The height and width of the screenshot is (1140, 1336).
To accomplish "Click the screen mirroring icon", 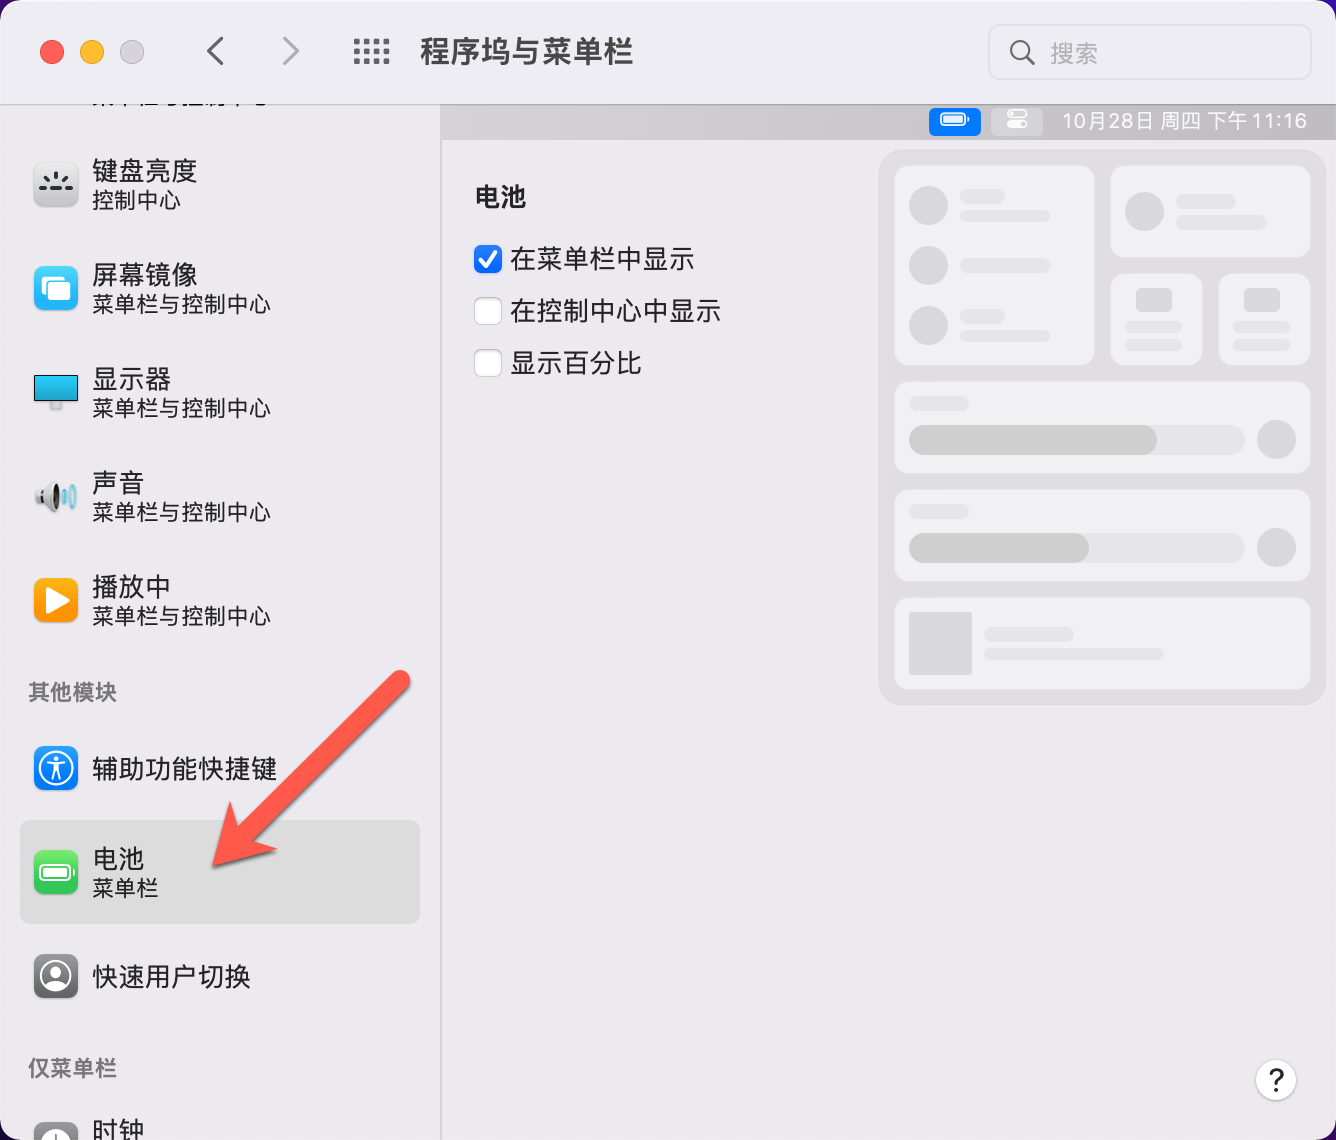I will (x=56, y=288).
